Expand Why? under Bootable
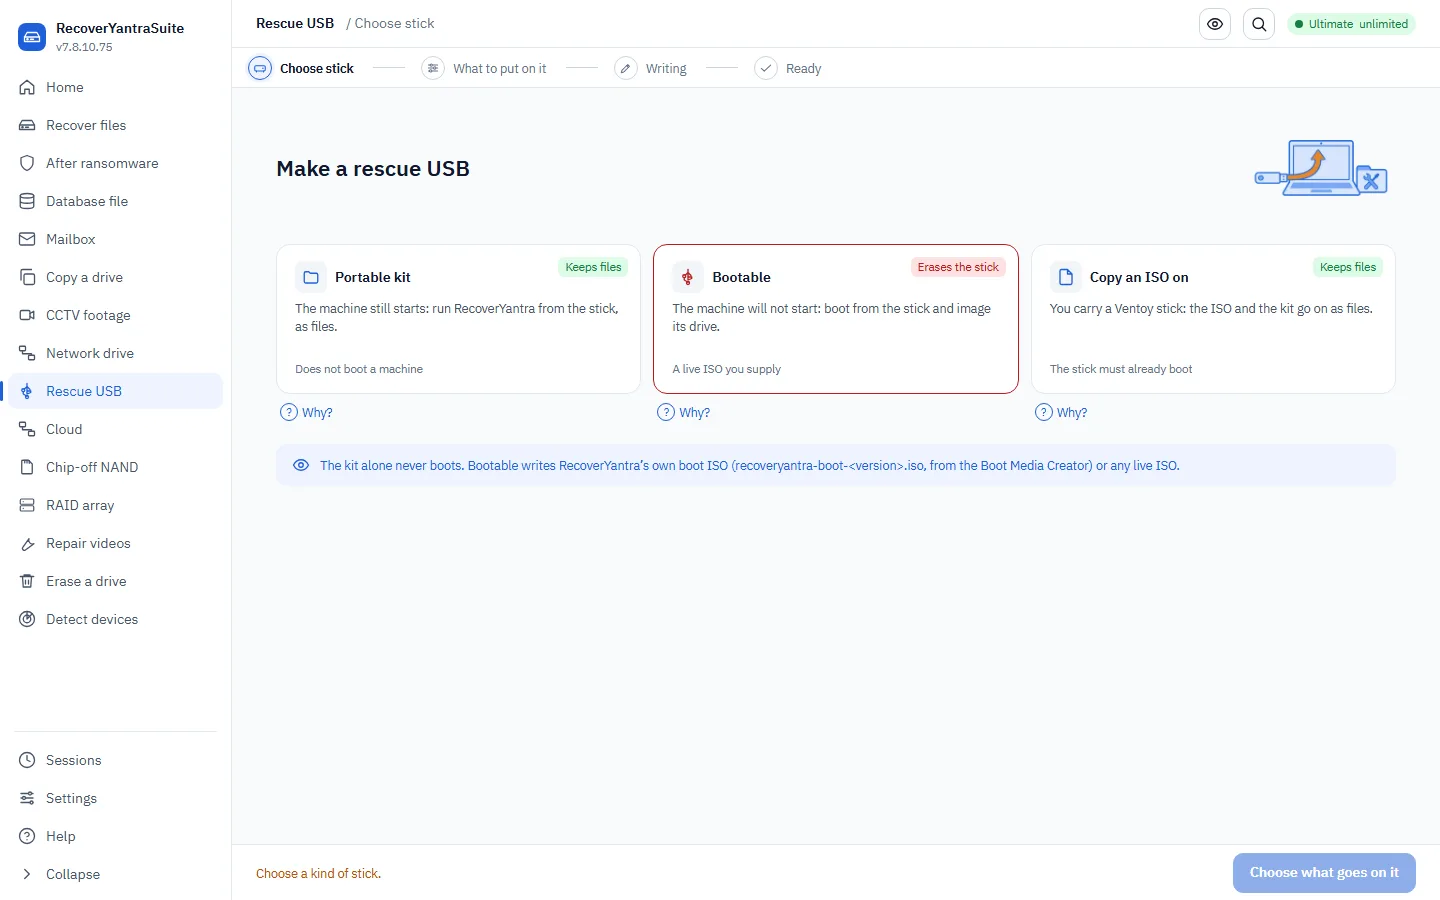Viewport: 1440px width, 900px height. [684, 412]
